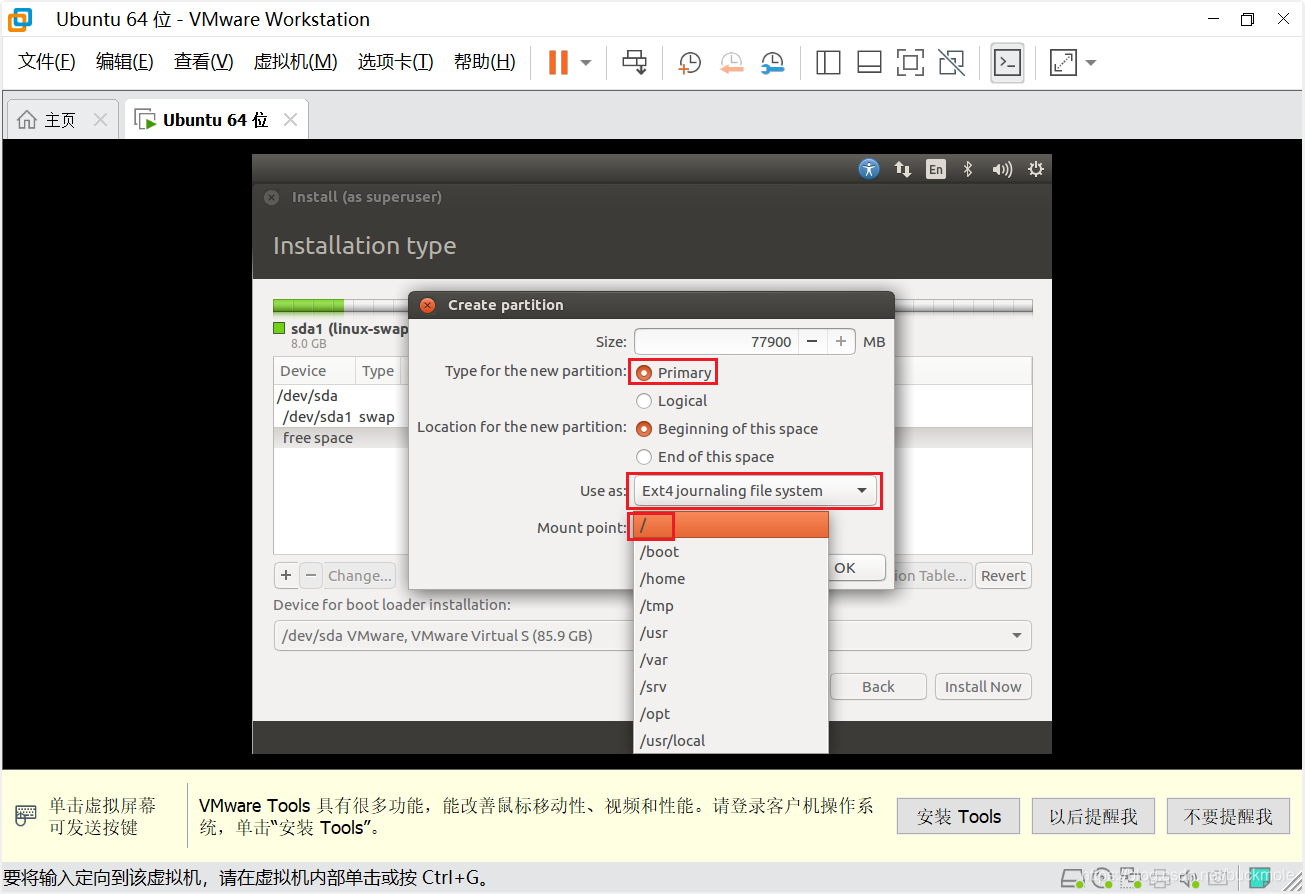Select free space row
Screen dimensions: 1305x894
(x=341, y=438)
